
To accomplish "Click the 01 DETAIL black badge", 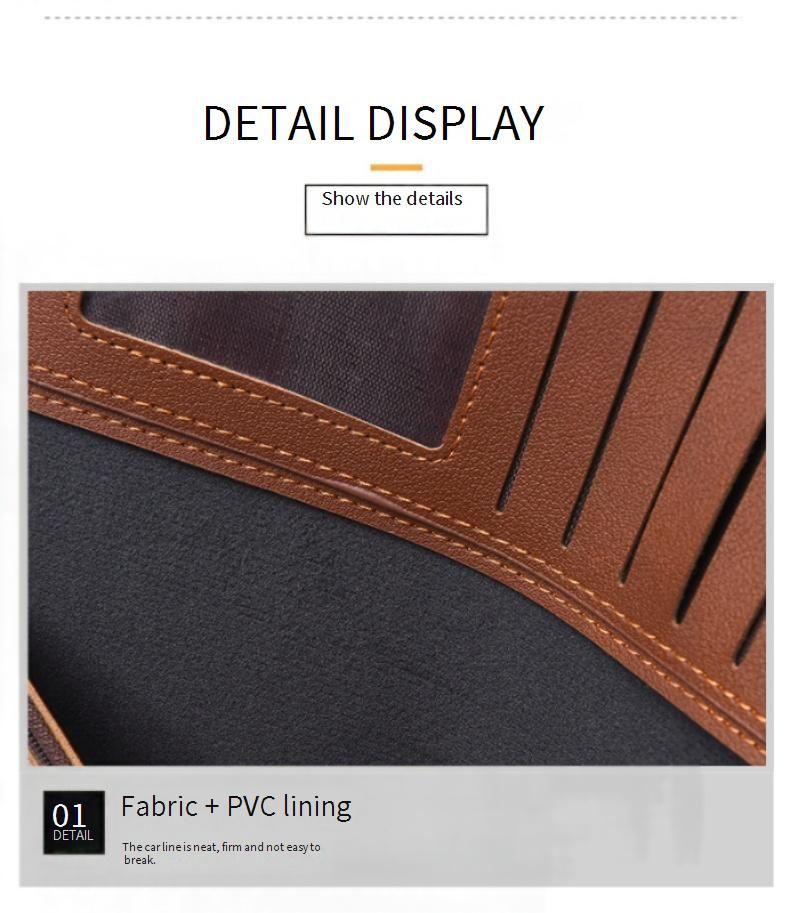I will coord(74,822).
